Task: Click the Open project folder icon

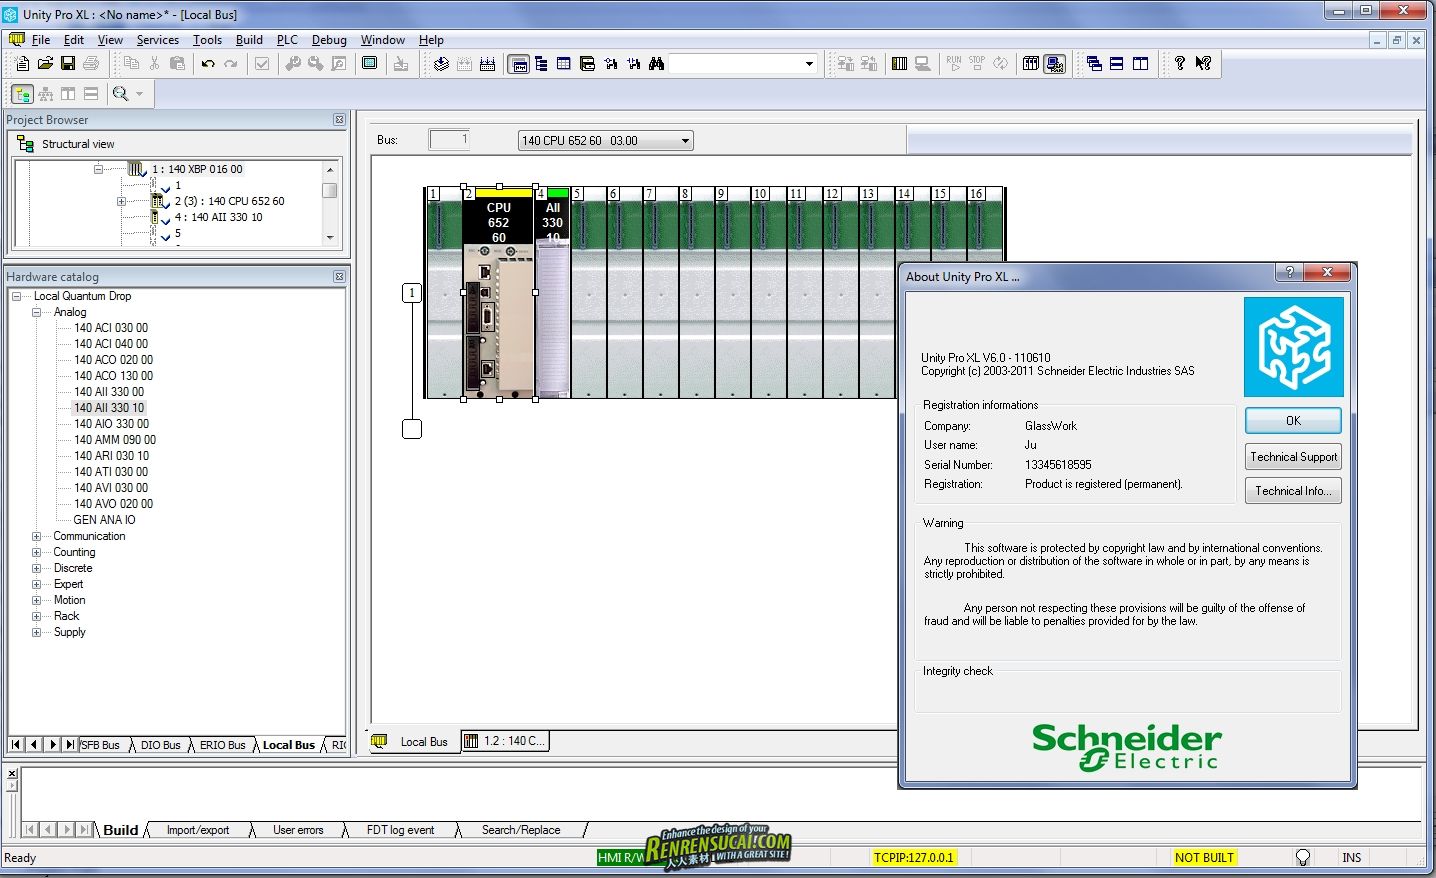Action: click(x=45, y=63)
